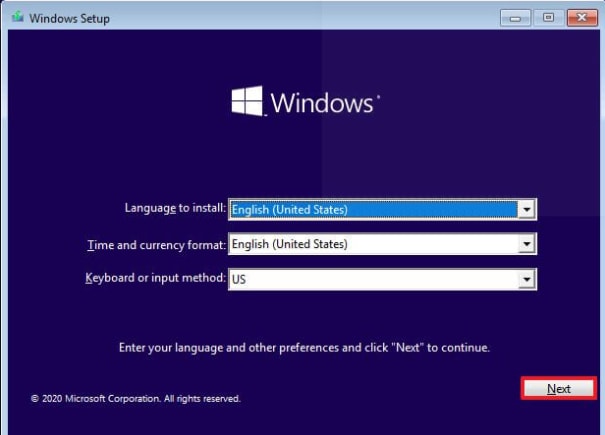Click the Windows Setup title bar icon

[18, 17]
